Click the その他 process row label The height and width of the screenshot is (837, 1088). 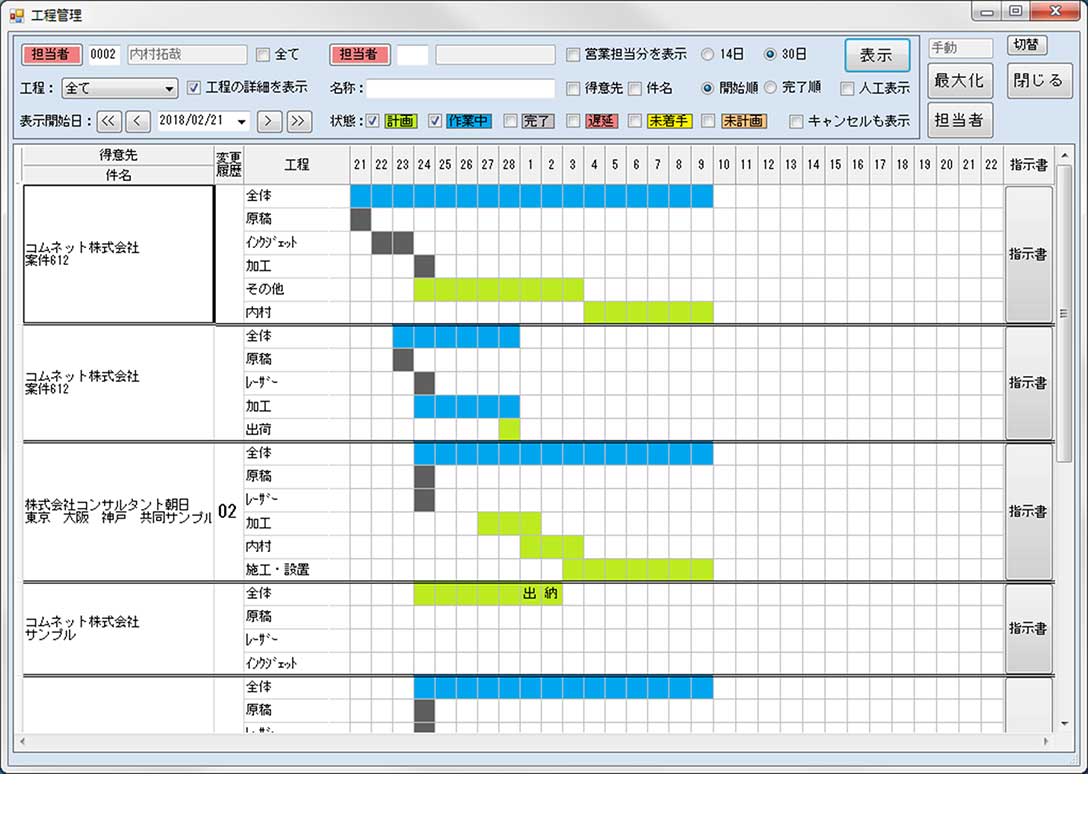coord(264,289)
